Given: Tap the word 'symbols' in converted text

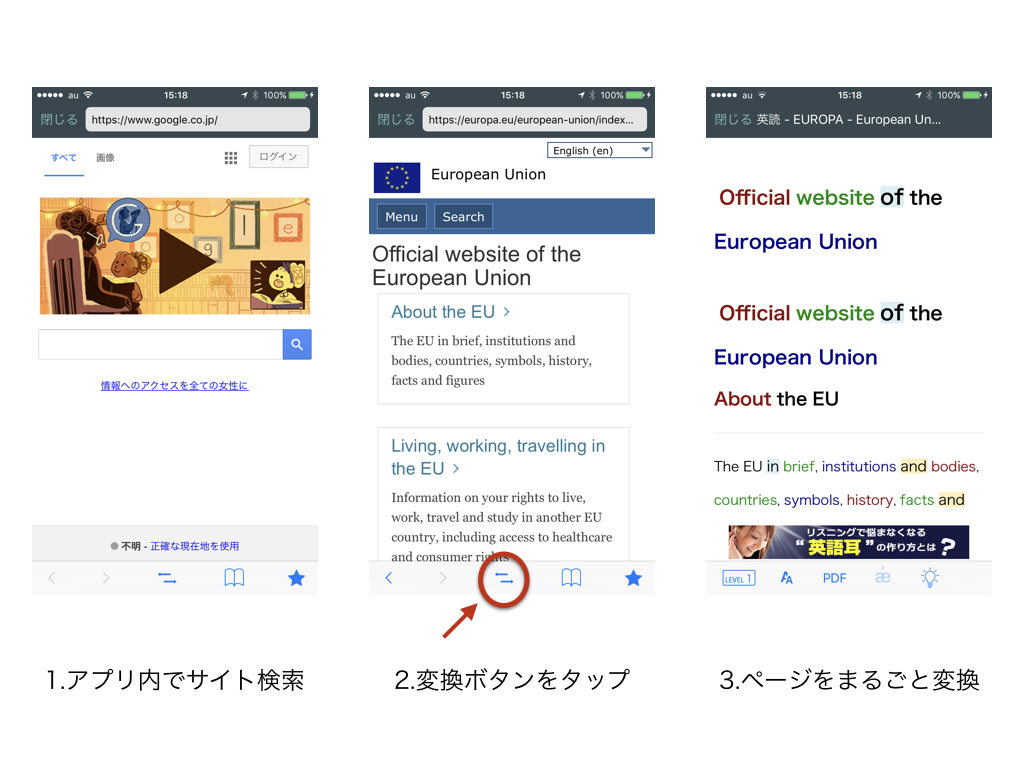Looking at the screenshot, I should coord(812,500).
